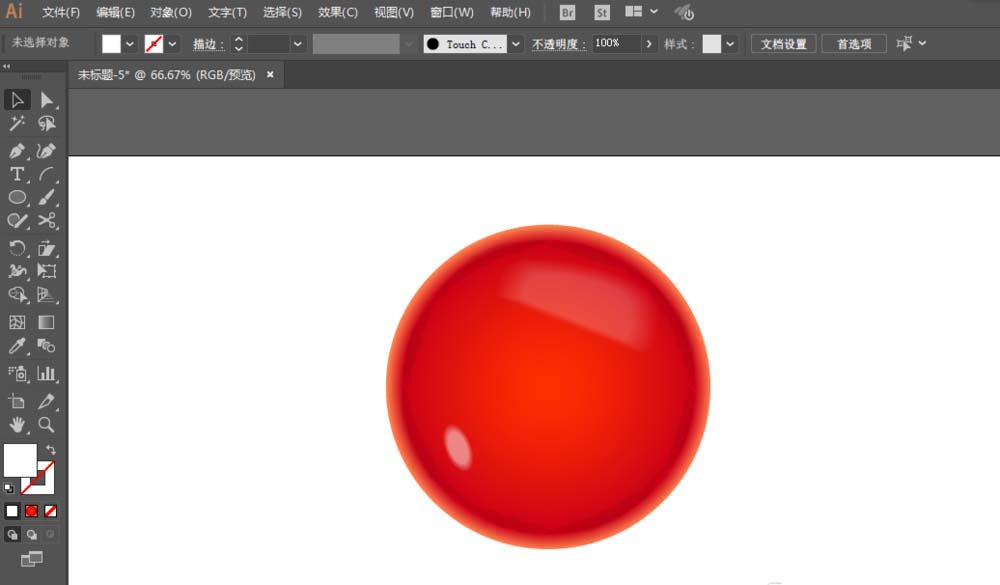The width and height of the screenshot is (1000, 585).
Task: Click the Arrange Documents icon
Action: (633, 11)
